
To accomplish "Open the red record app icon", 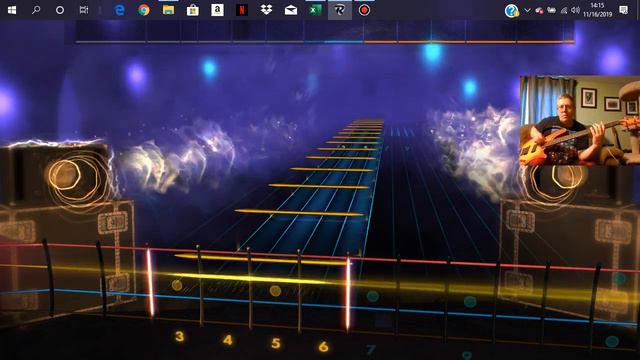I will pos(364,10).
